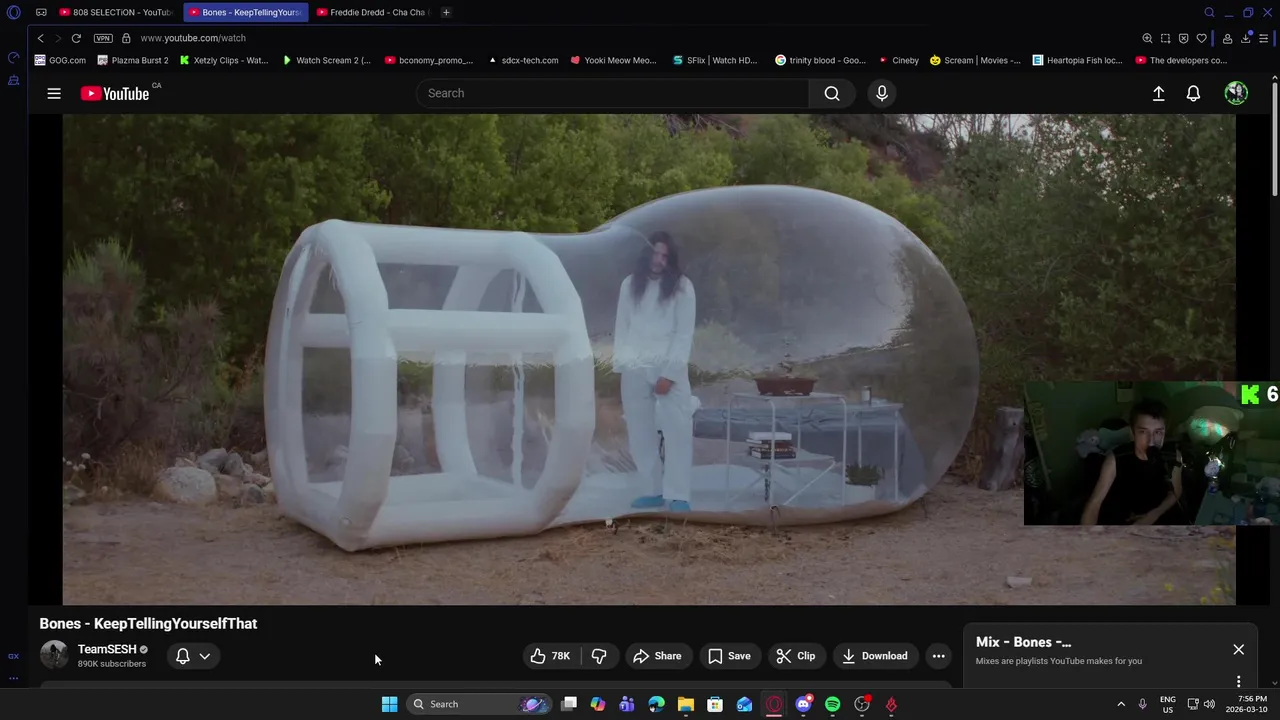Click the page vertical scrollbar

click(1275, 140)
